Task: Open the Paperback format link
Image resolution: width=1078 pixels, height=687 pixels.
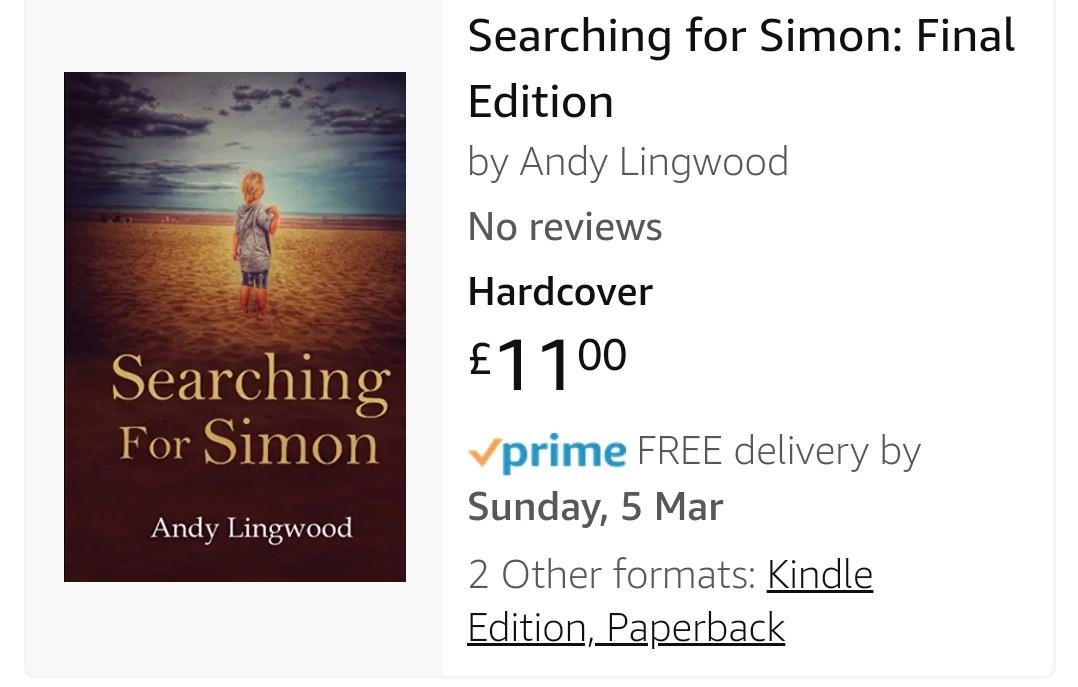Action: pos(696,628)
